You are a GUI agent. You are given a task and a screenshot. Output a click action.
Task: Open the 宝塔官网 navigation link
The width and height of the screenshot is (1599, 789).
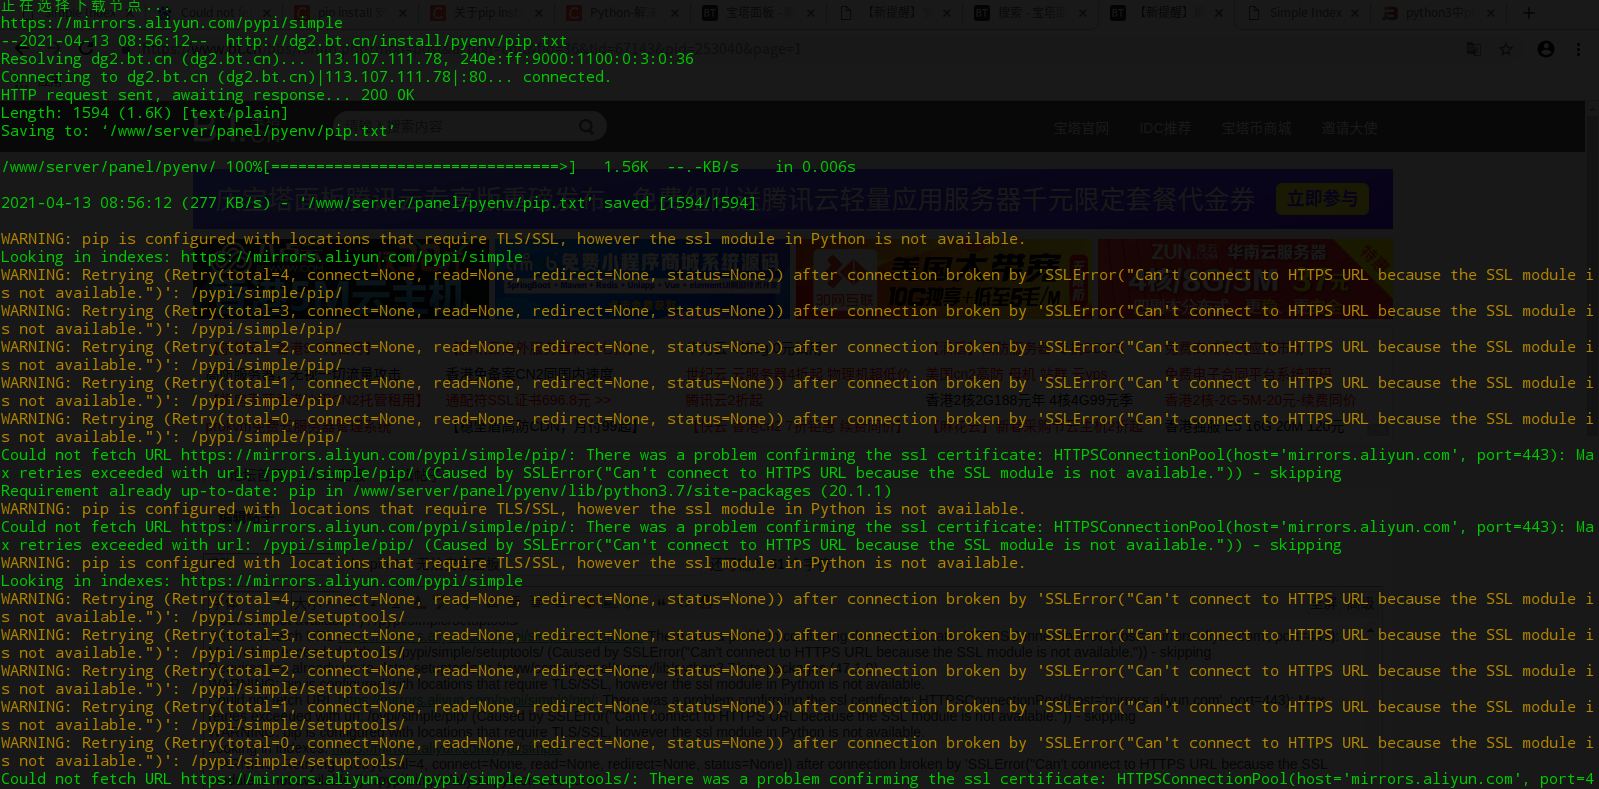pyautogui.click(x=1081, y=128)
